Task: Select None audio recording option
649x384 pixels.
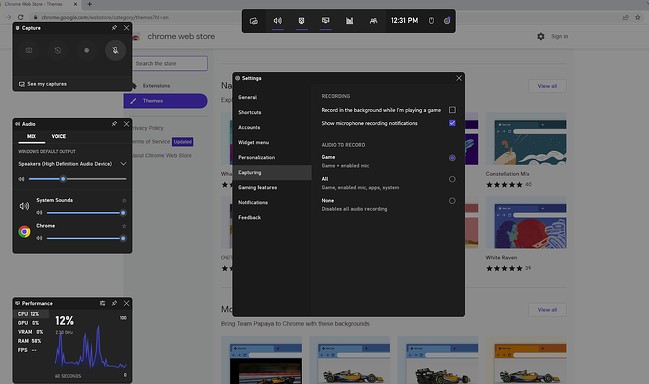Action: pyautogui.click(x=452, y=201)
